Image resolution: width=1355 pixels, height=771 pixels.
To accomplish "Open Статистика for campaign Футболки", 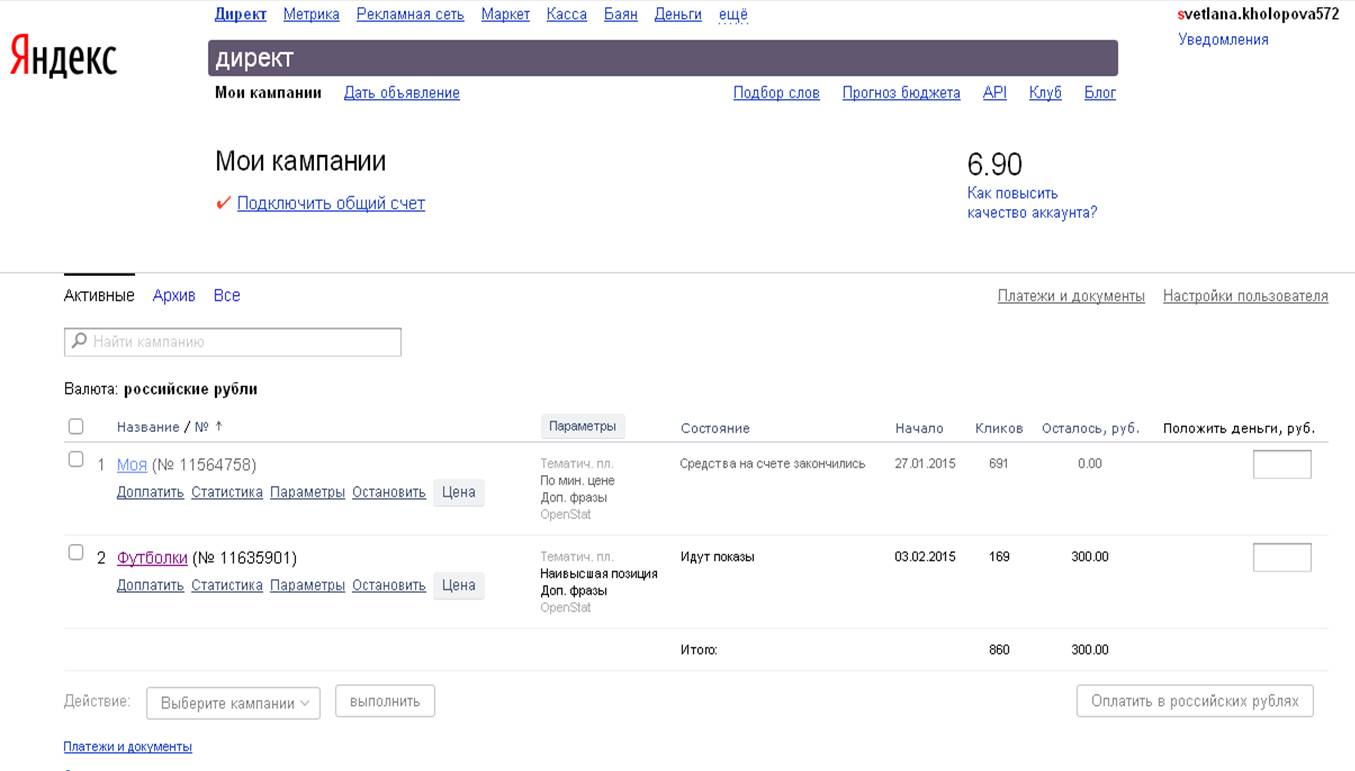I will pos(227,585).
